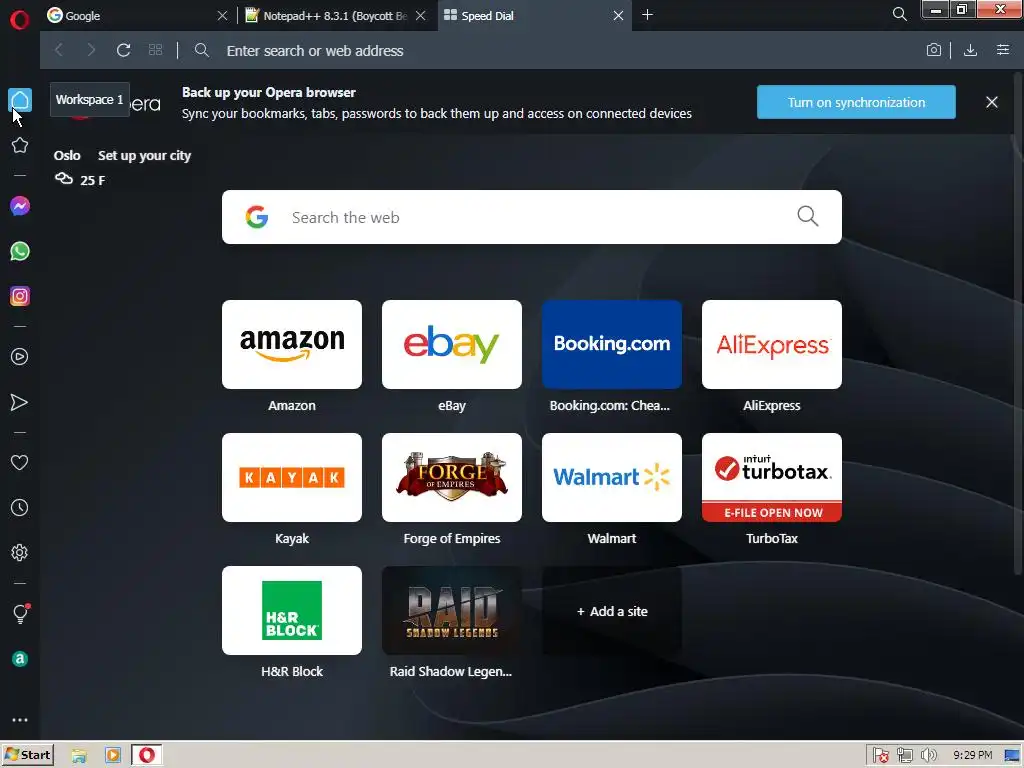Image resolution: width=1024 pixels, height=768 pixels.
Task: Close the Google tab
Action: pos(222,16)
